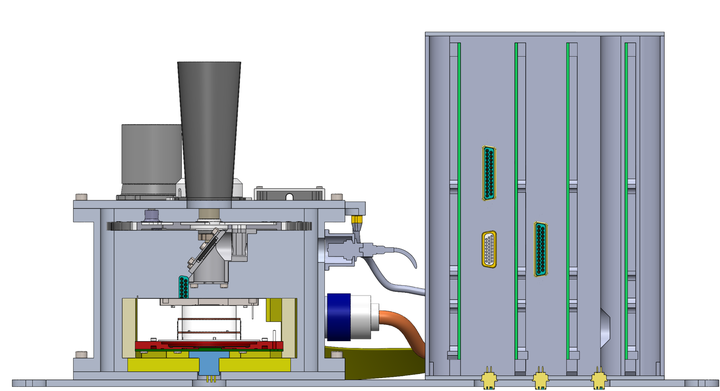Select the gray cylinder beside the cone
This screenshot has width=720, height=391.
coord(151,160)
